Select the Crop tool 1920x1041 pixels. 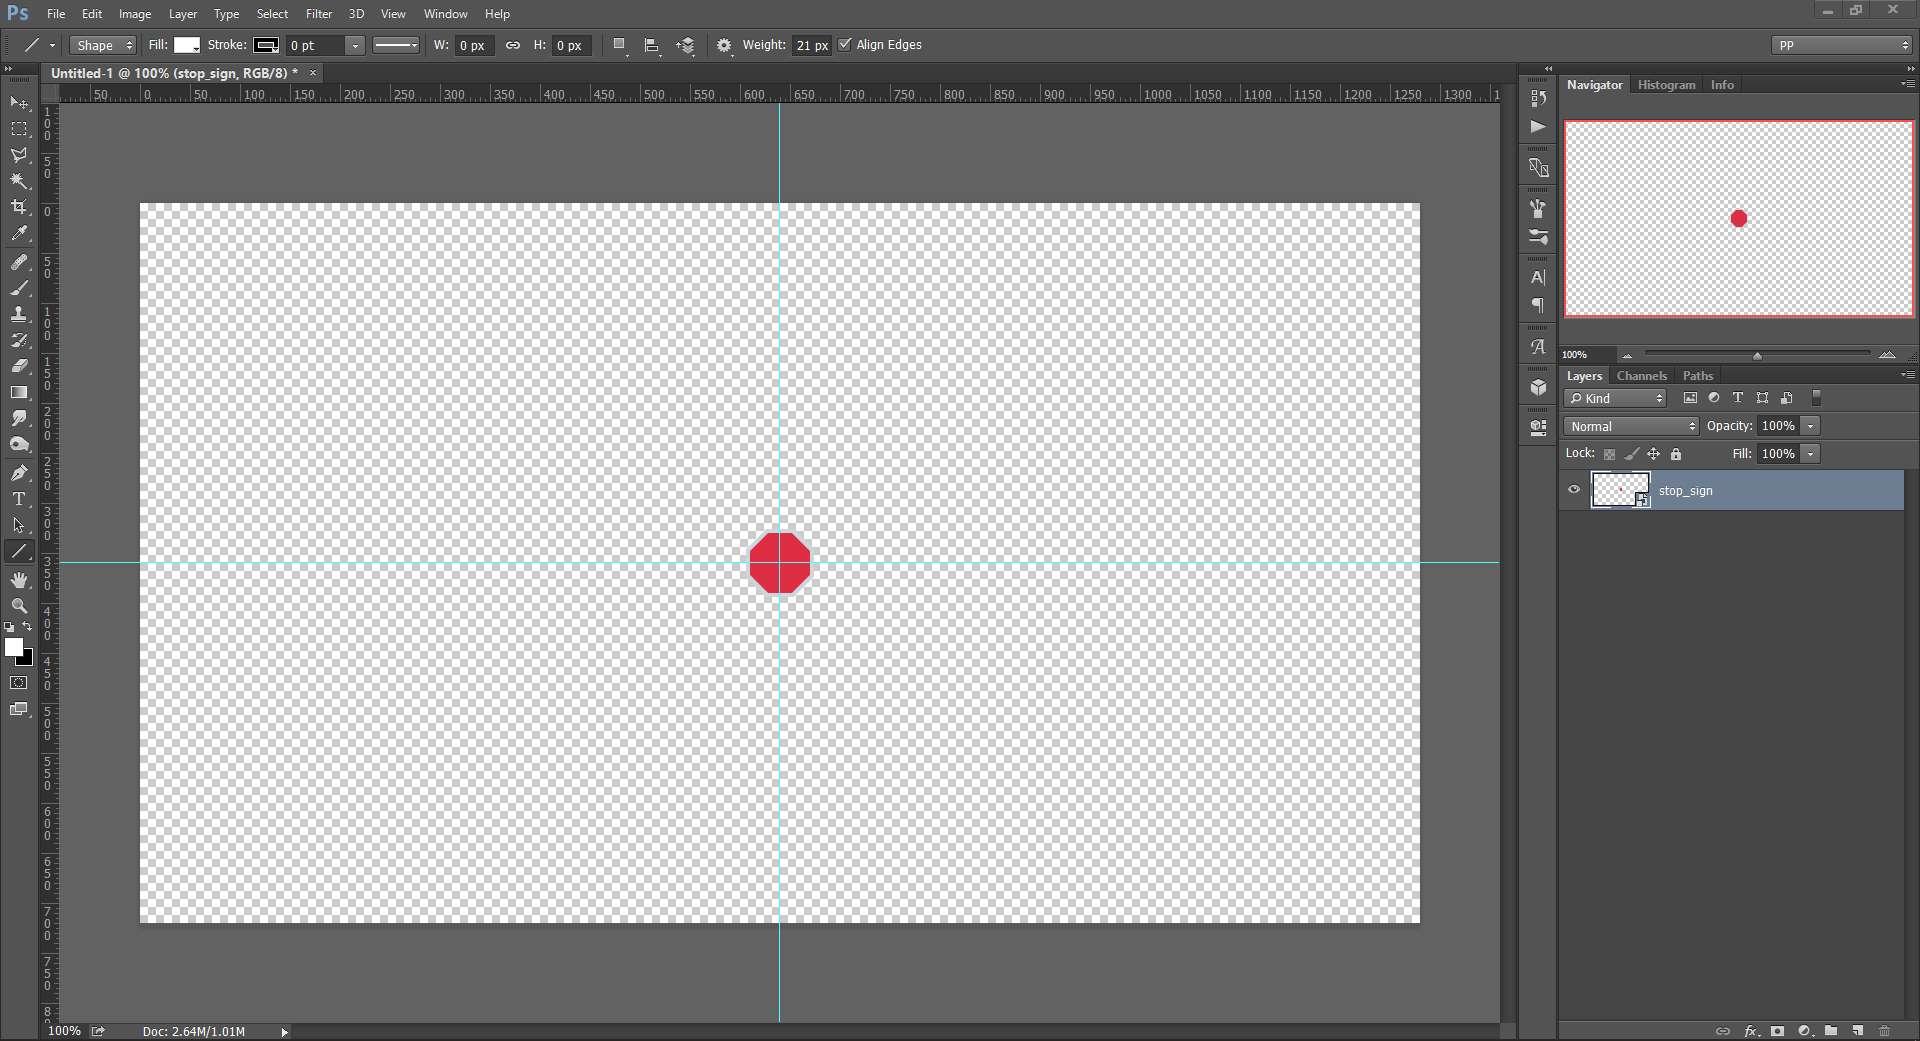click(19, 207)
